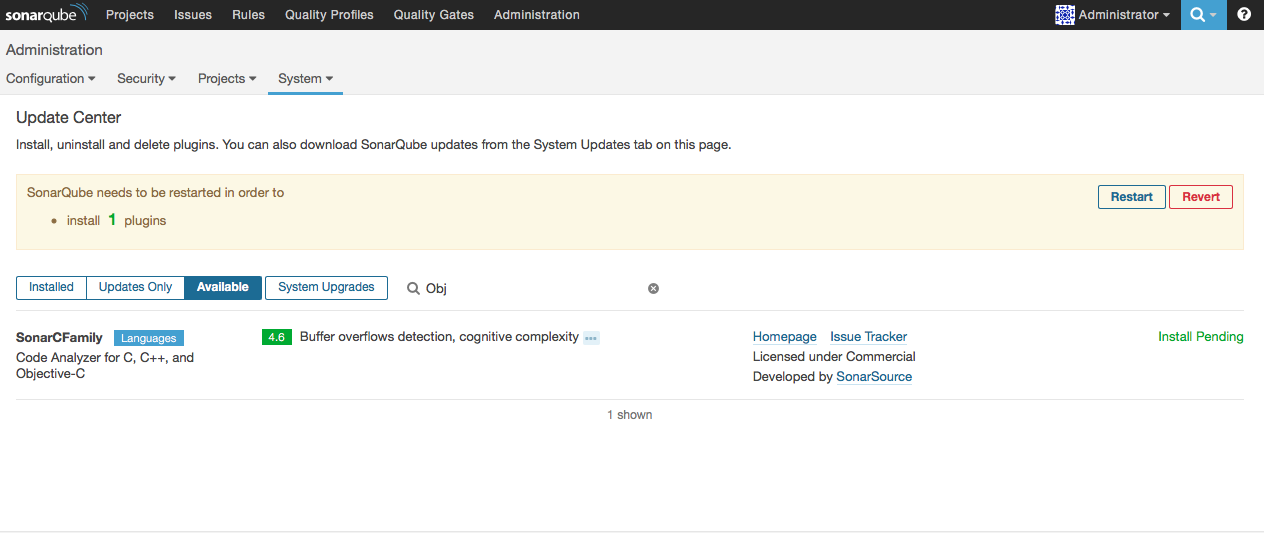
Task: Click the Install Pending status text
Action: (1201, 337)
